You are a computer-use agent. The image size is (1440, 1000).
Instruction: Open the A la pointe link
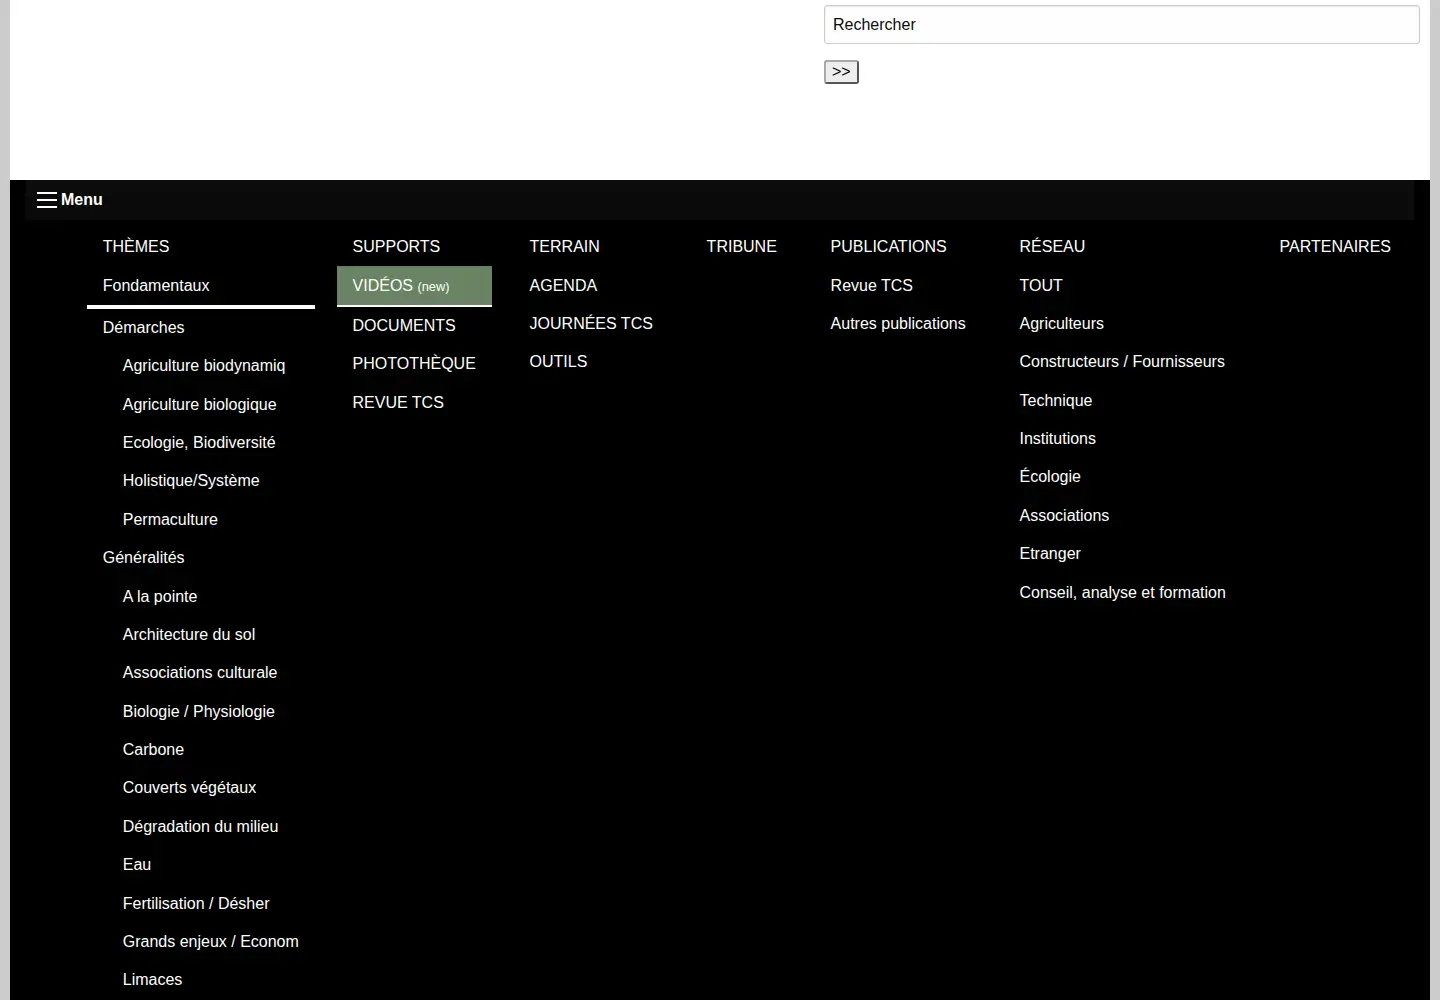160,596
